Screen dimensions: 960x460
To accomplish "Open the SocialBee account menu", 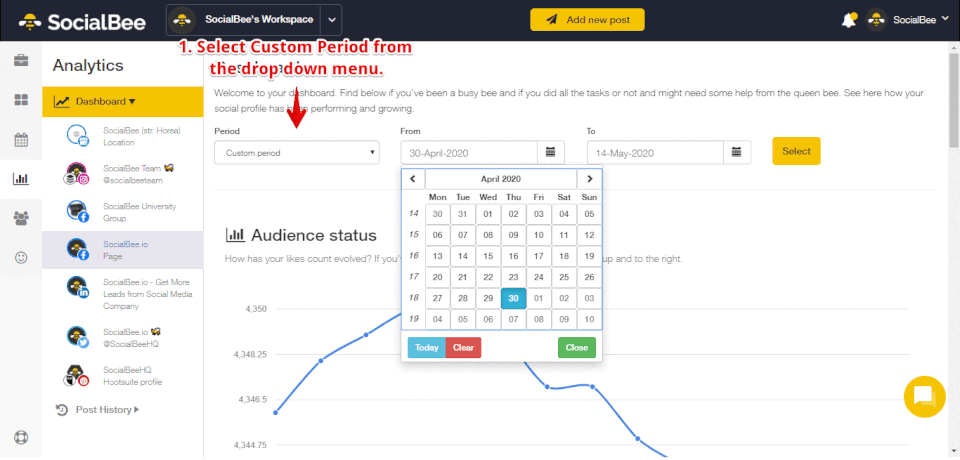I will point(902,20).
